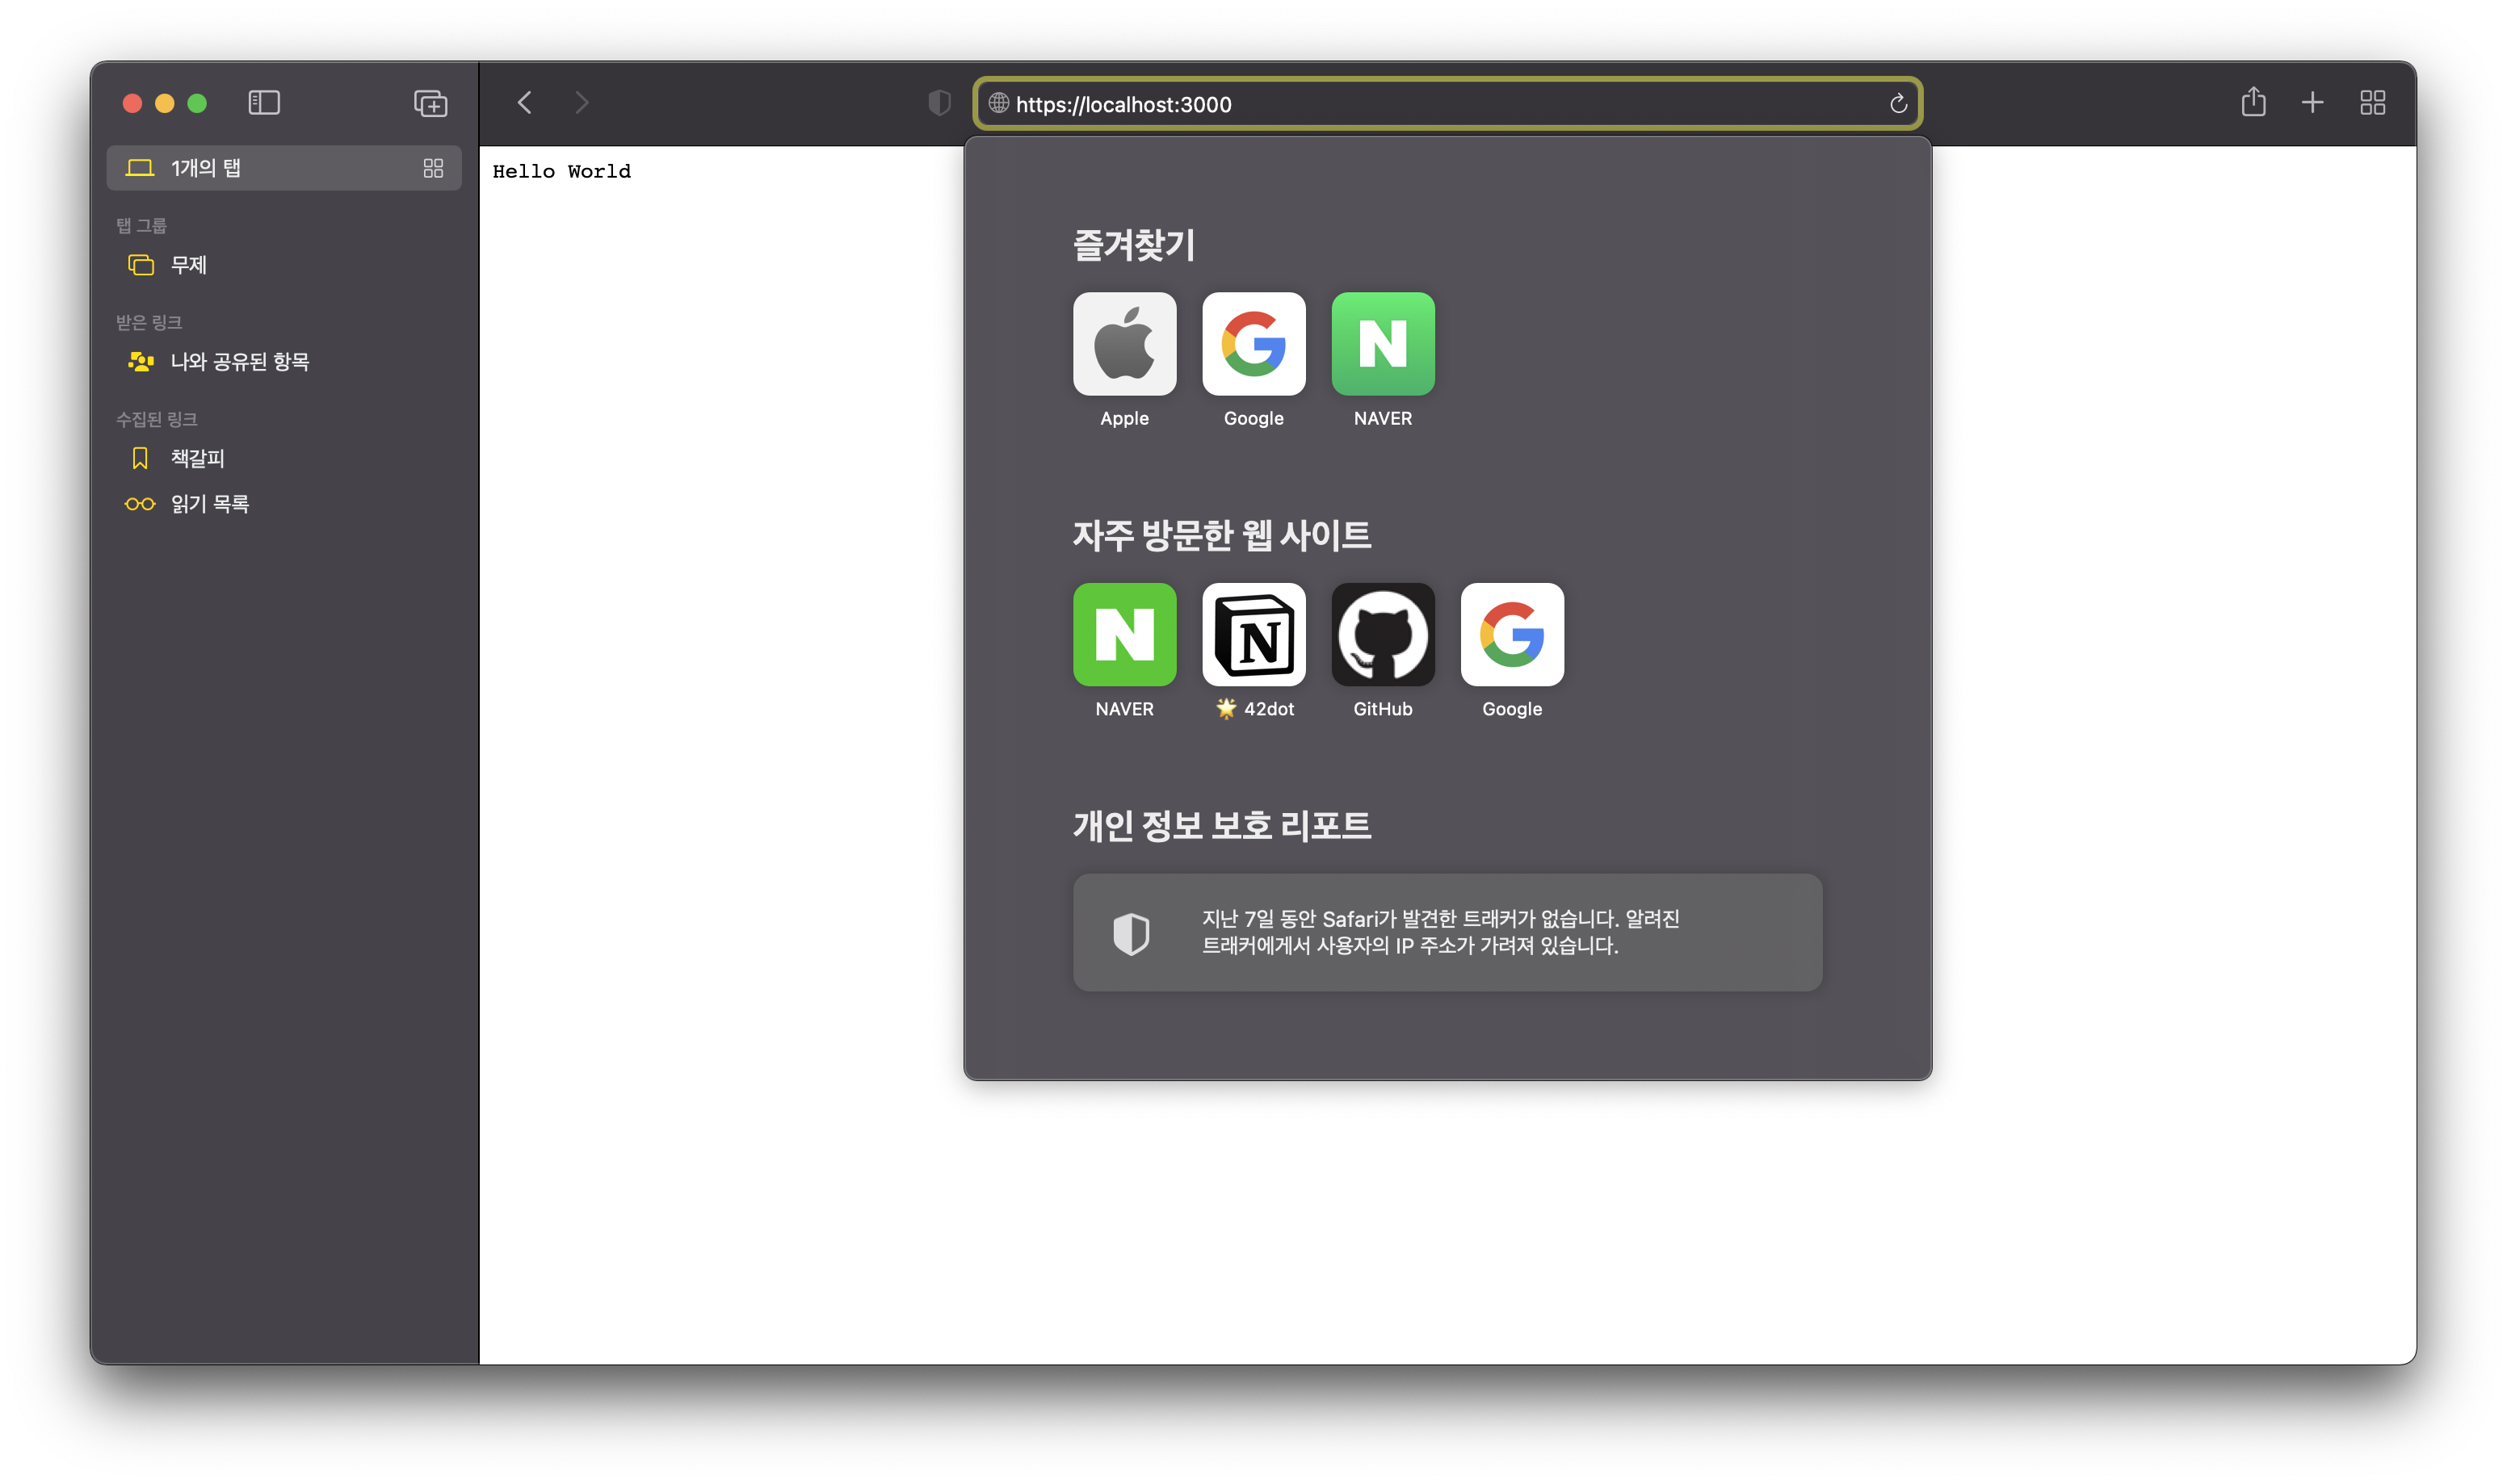Click the forward navigation arrow
The width and height of the screenshot is (2507, 1484).
point(582,103)
